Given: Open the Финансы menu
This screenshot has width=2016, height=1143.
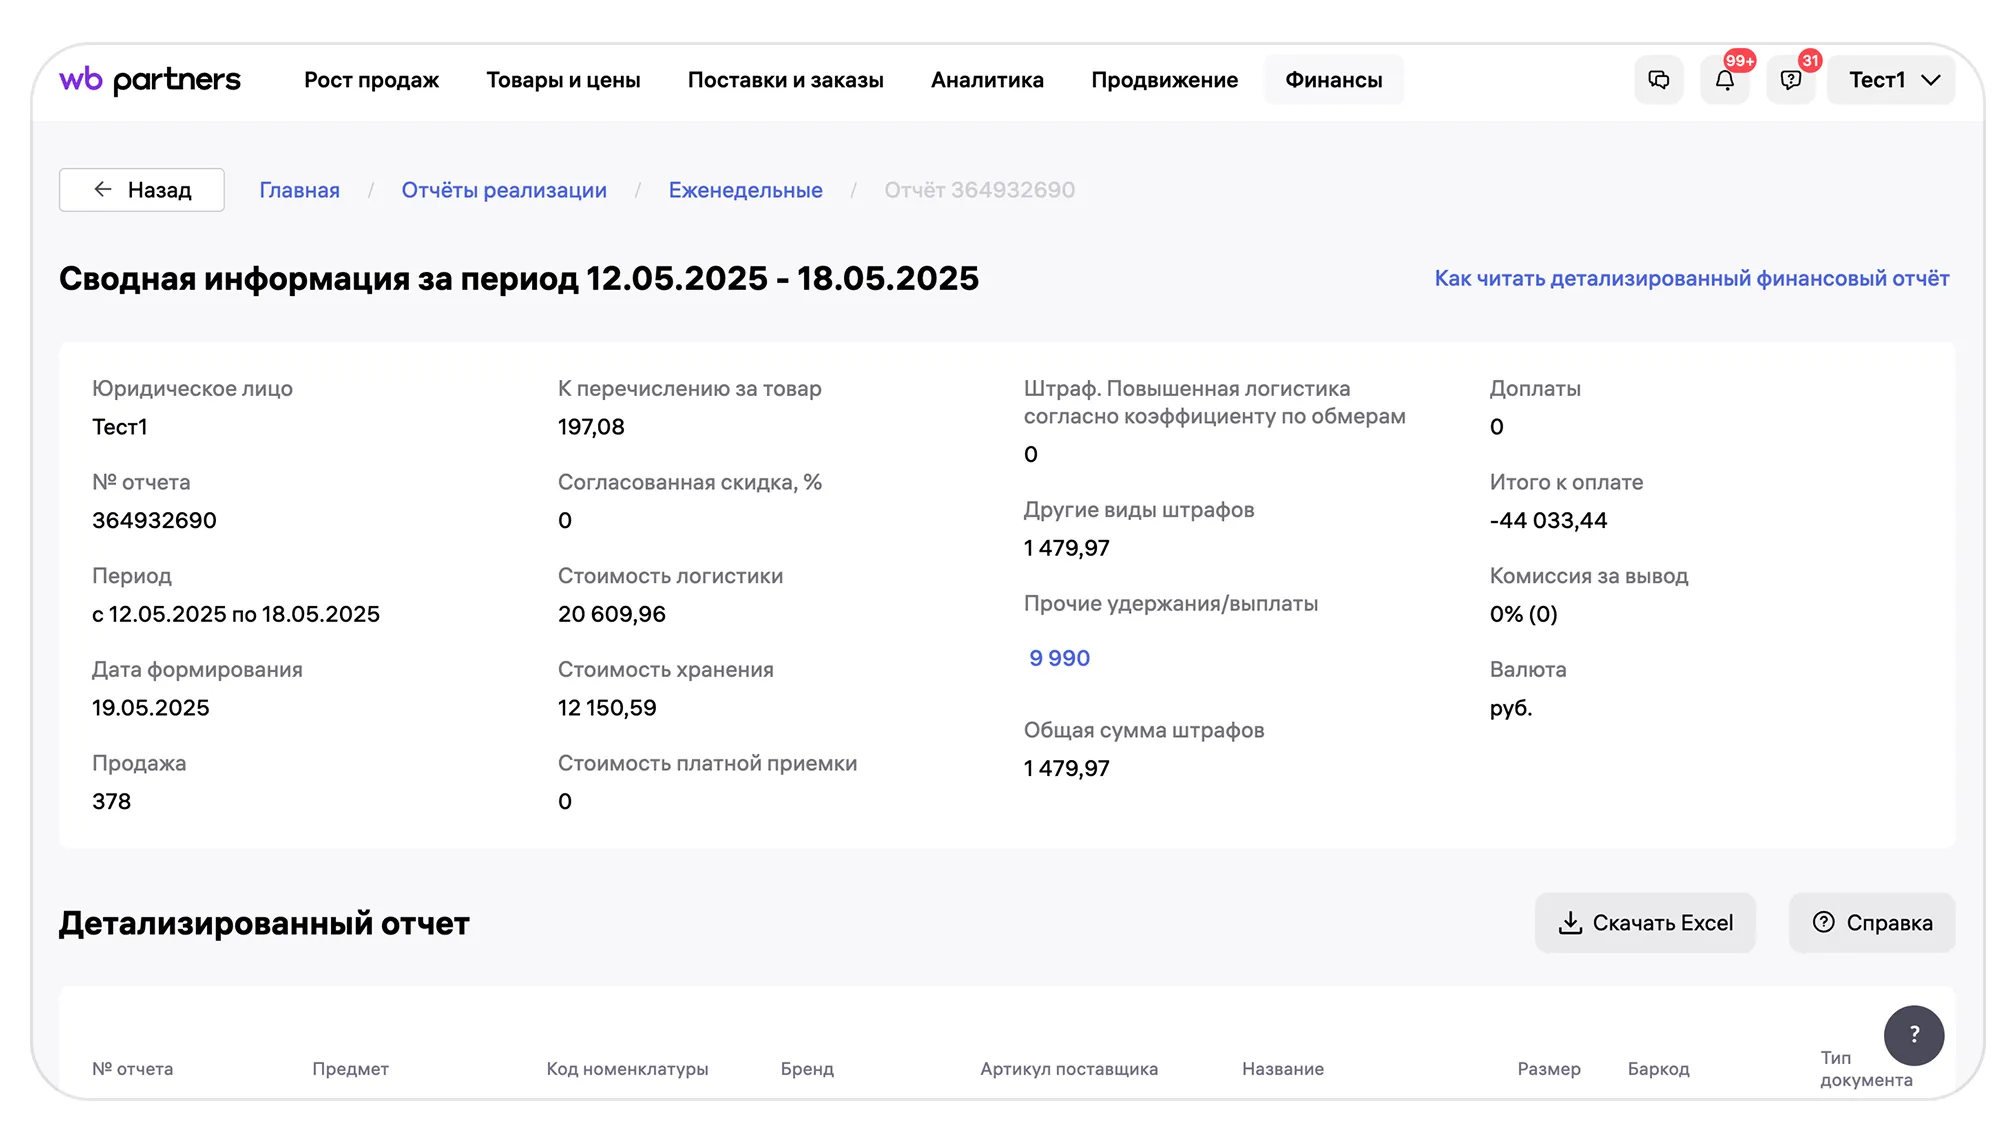Looking at the screenshot, I should 1334,80.
